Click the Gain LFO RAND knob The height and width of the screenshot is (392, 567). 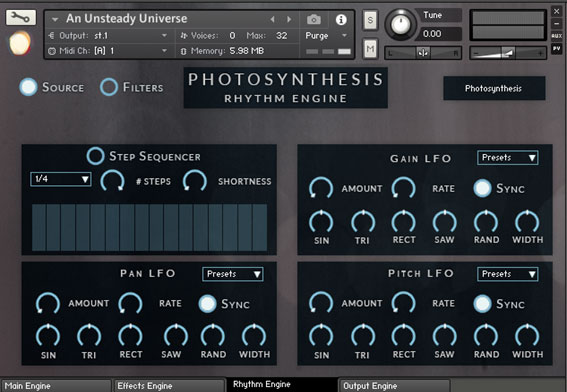click(x=486, y=221)
